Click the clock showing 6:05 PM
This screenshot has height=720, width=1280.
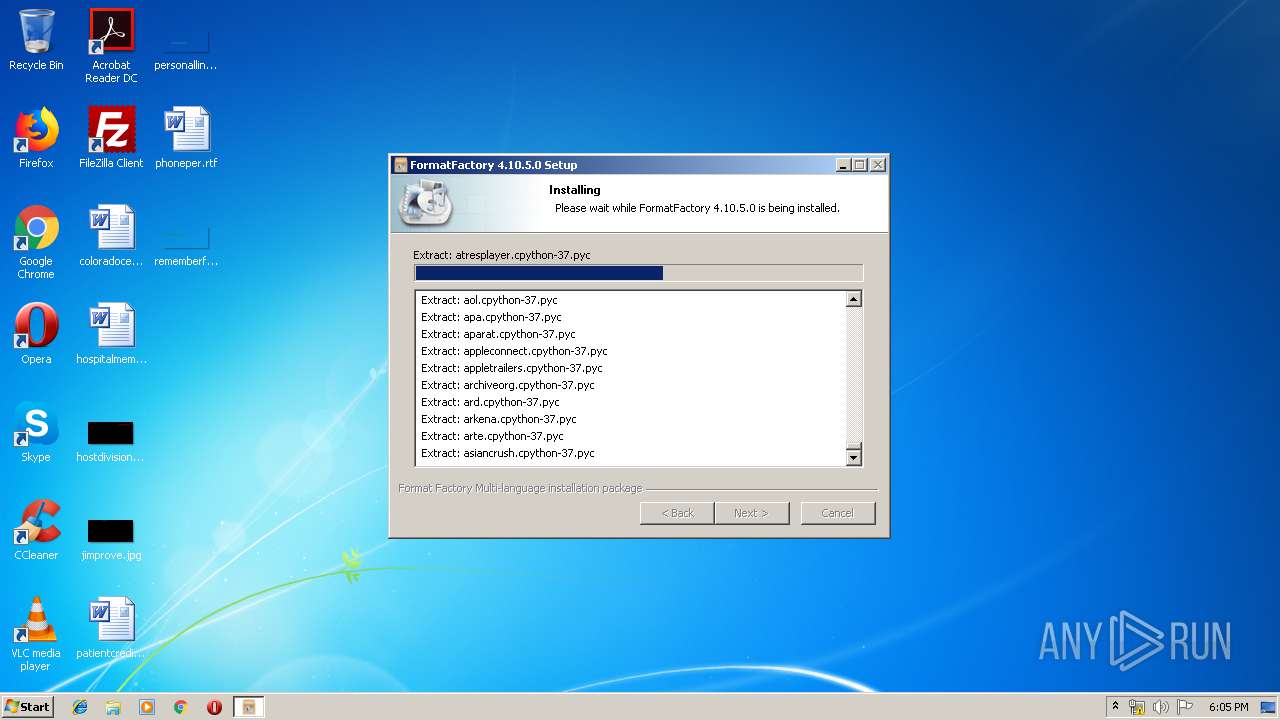point(1228,707)
